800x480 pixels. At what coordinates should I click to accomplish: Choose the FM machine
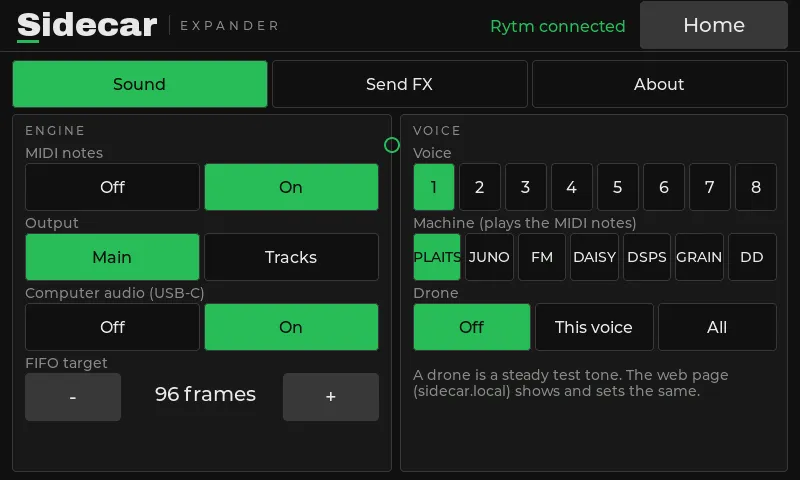click(x=542, y=257)
